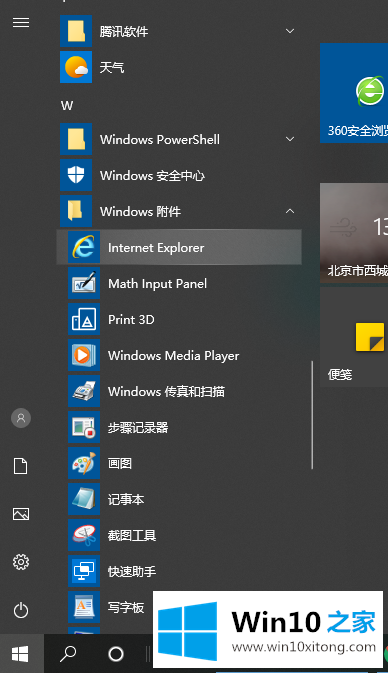Launch Internet Explorer icon

(x=84, y=247)
